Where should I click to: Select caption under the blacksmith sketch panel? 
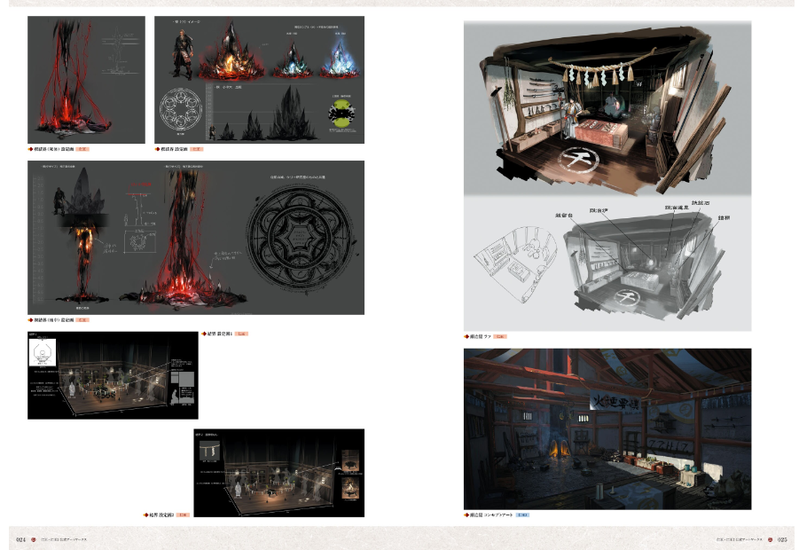coord(481,336)
